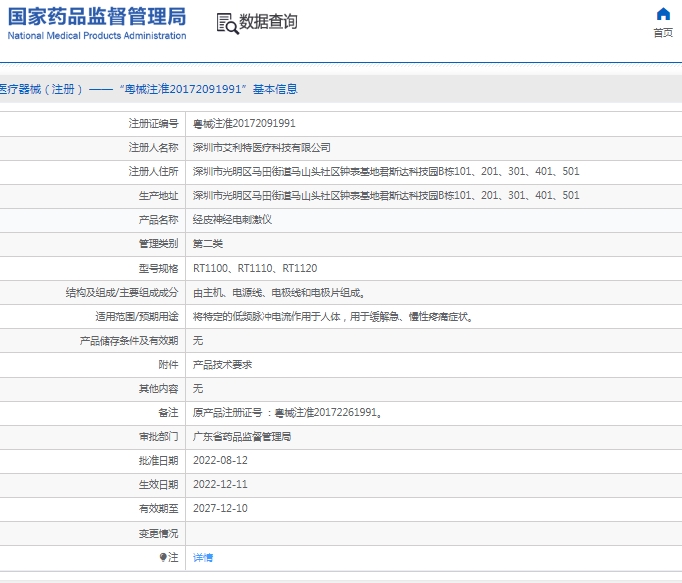Click the 生效日期 row label

tap(159, 484)
